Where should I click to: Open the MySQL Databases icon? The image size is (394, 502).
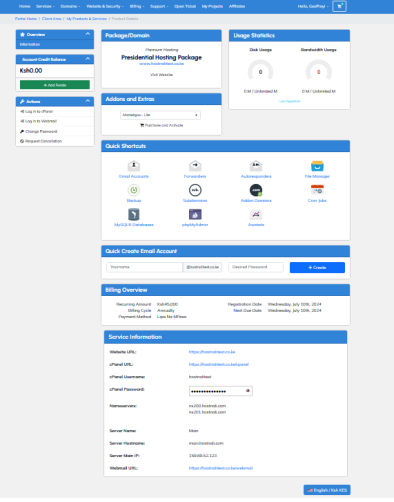[134, 214]
